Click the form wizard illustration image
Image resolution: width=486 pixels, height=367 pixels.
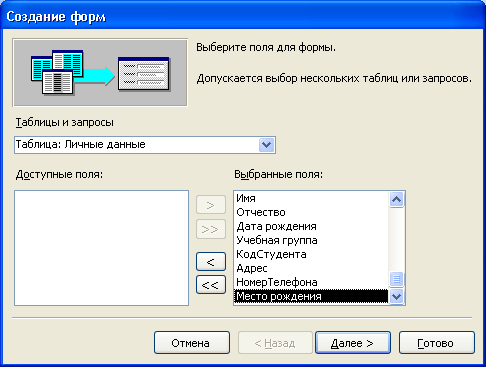click(100, 72)
